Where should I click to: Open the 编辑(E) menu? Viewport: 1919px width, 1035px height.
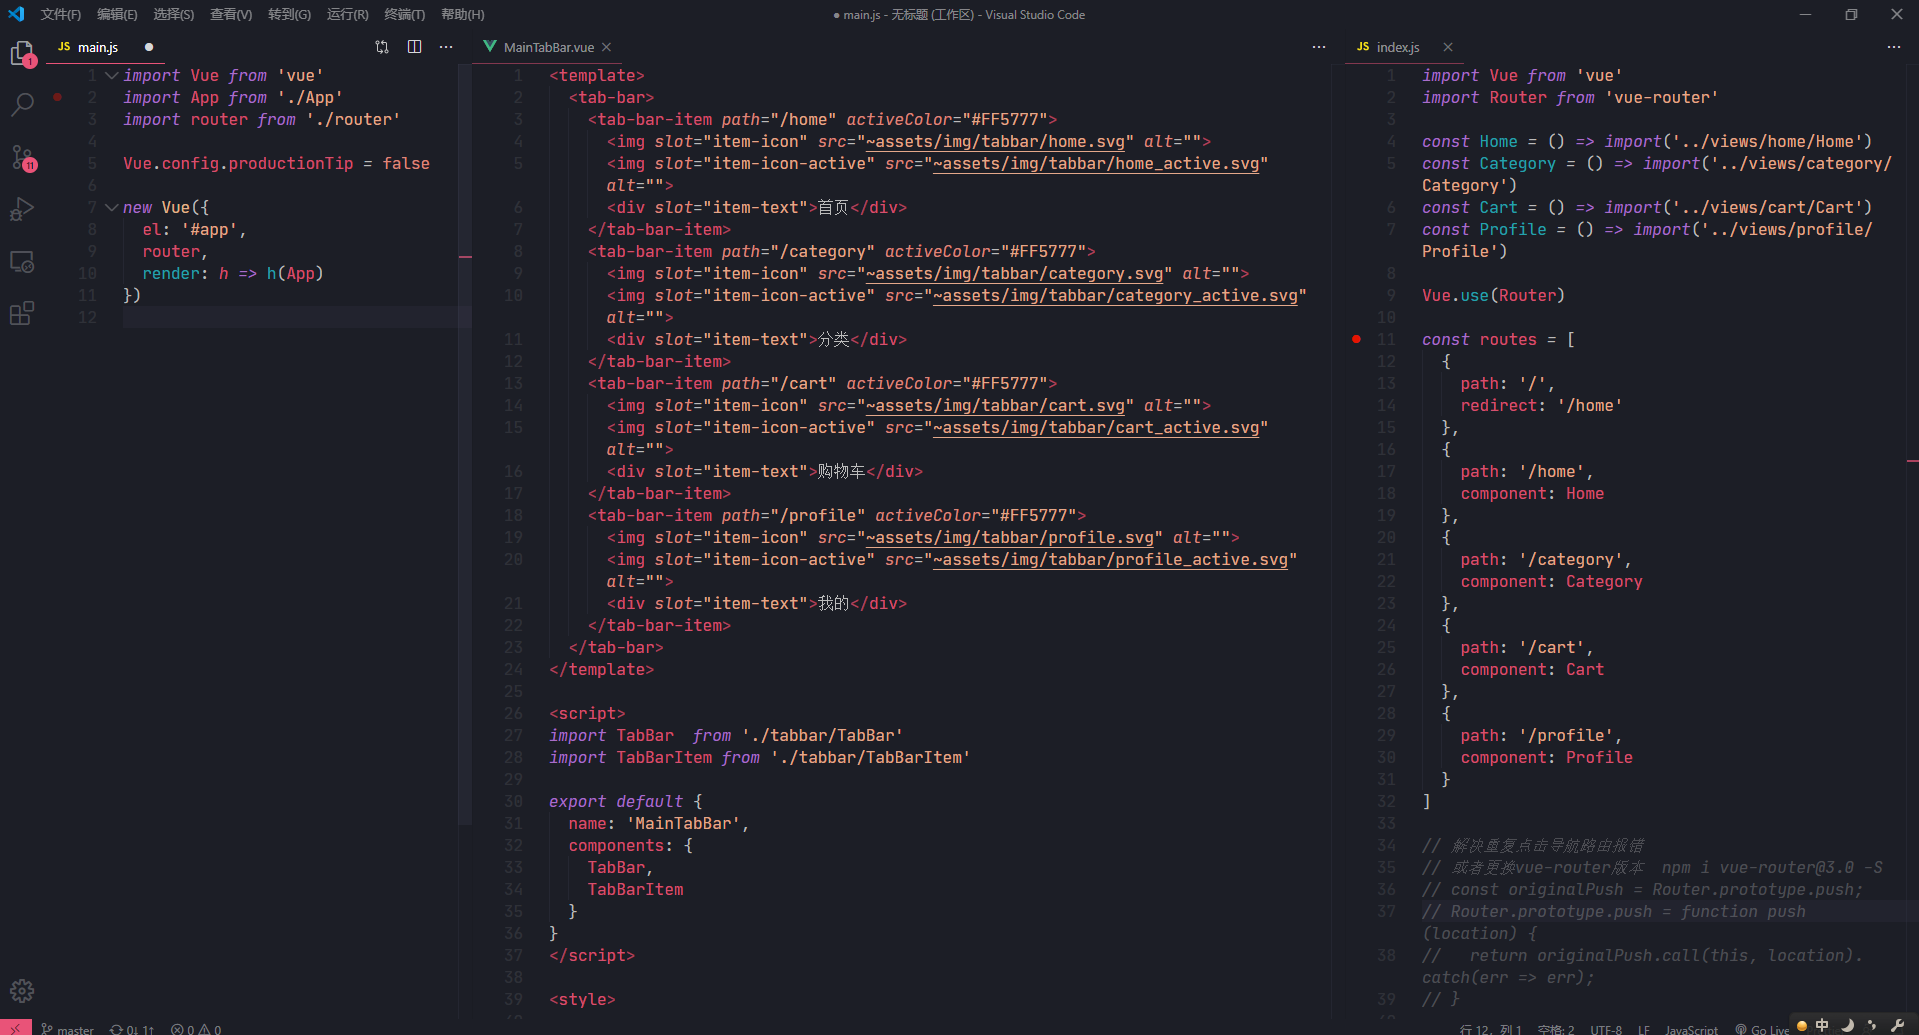117,14
